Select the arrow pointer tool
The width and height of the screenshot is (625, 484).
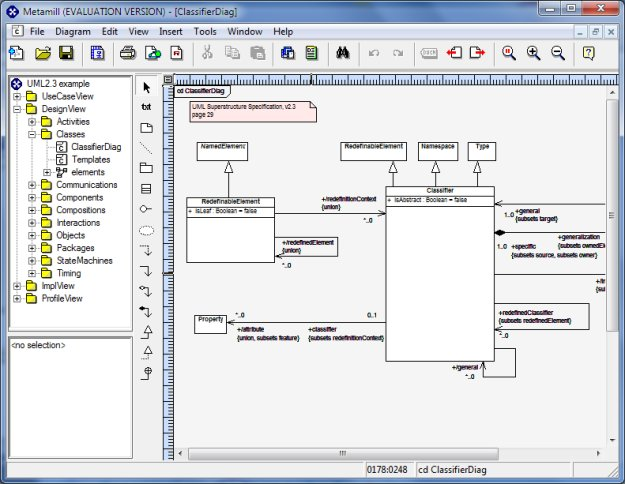147,87
